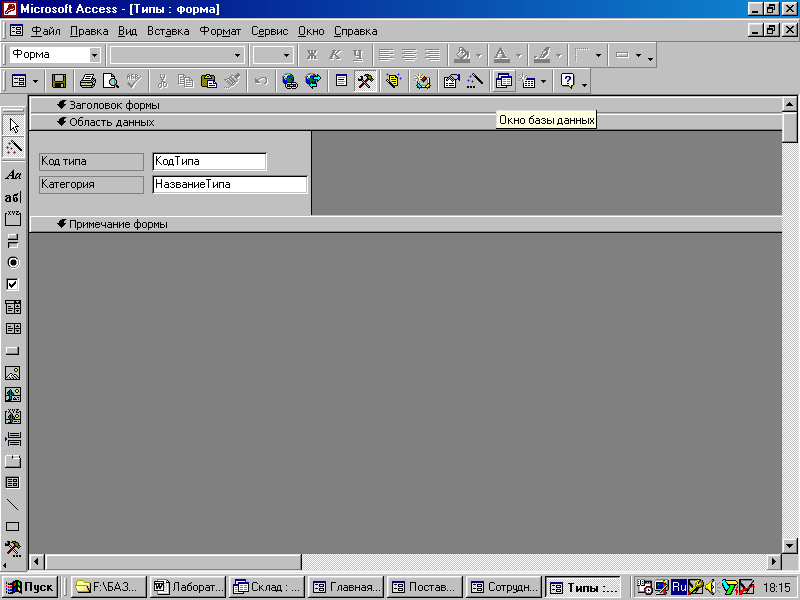
Task: Select the Image control tool
Action: pos(13,373)
